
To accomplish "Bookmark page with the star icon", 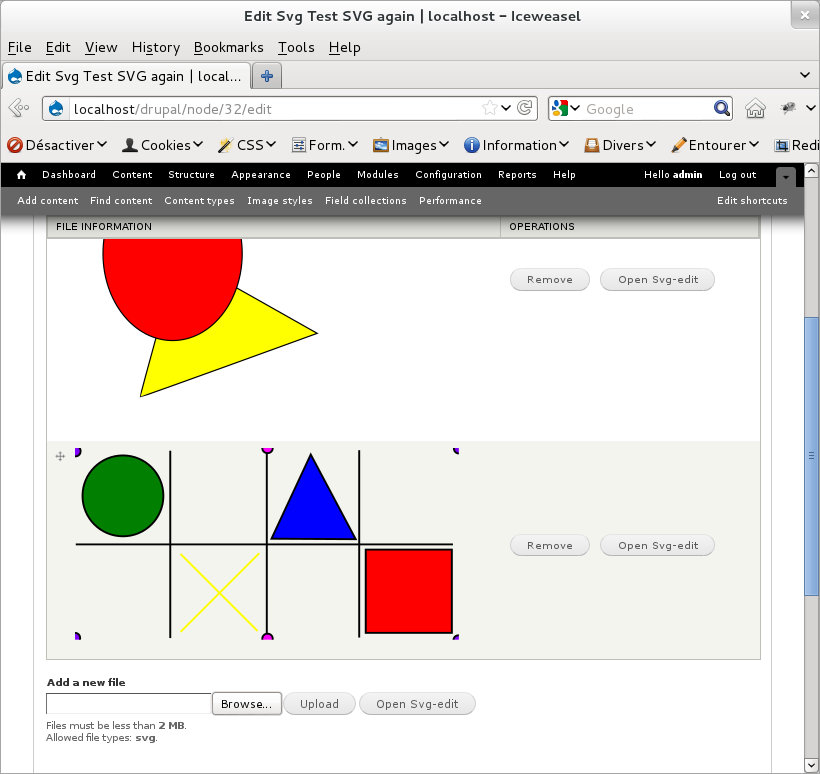I will [489, 109].
